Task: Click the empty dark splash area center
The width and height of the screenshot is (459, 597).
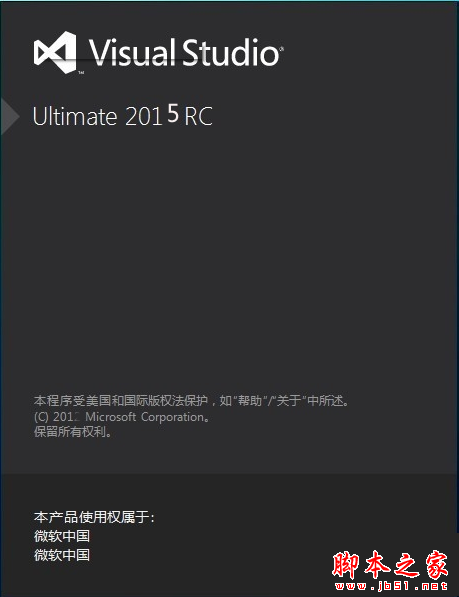Action: (228, 259)
